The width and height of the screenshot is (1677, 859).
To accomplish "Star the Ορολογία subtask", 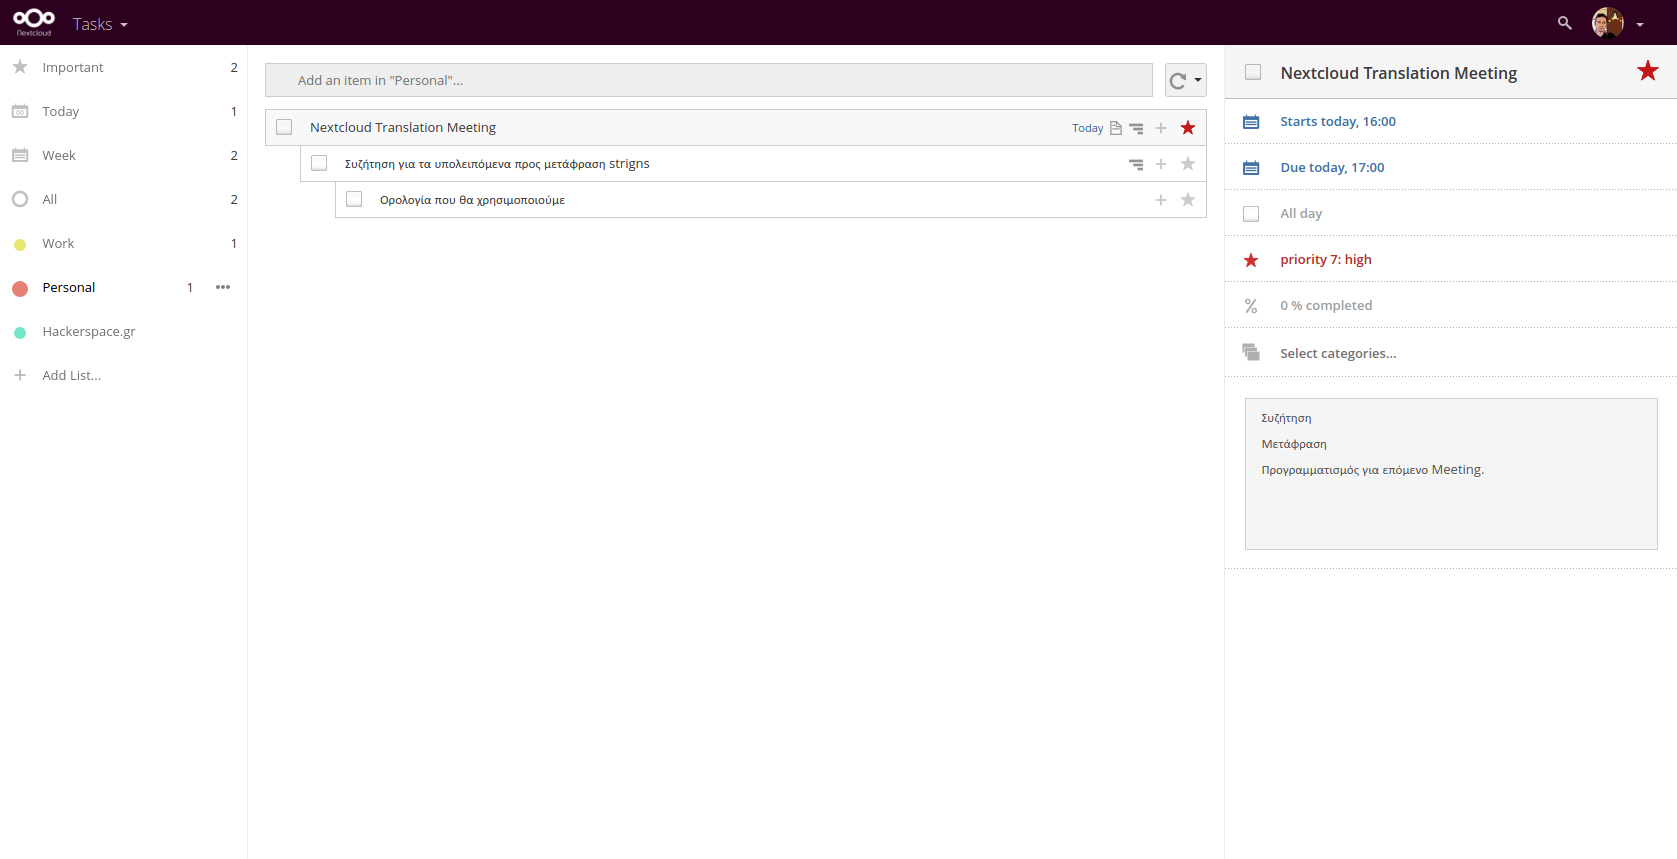I will [1188, 200].
